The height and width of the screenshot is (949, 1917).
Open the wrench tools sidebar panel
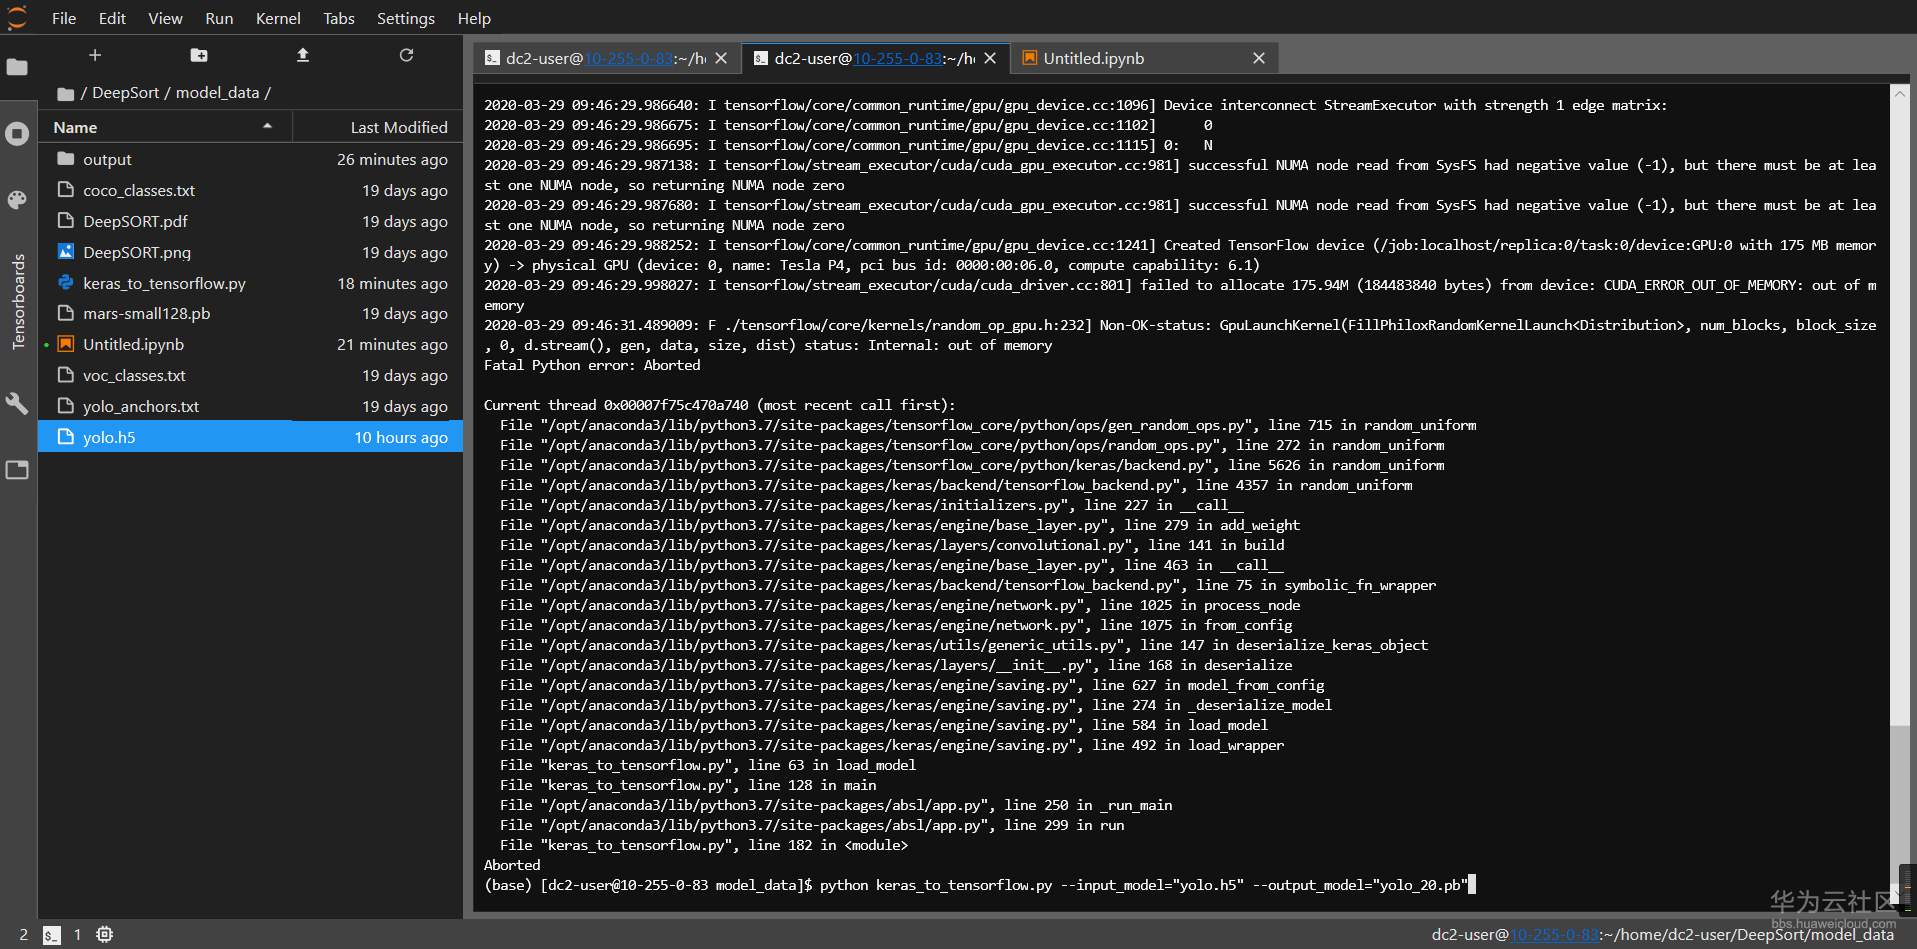[x=17, y=403]
